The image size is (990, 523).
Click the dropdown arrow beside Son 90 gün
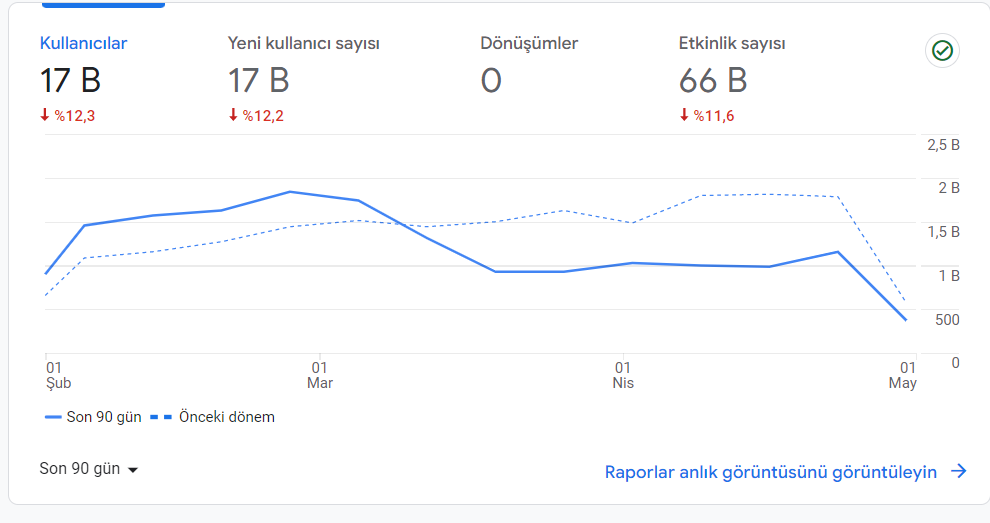133,470
